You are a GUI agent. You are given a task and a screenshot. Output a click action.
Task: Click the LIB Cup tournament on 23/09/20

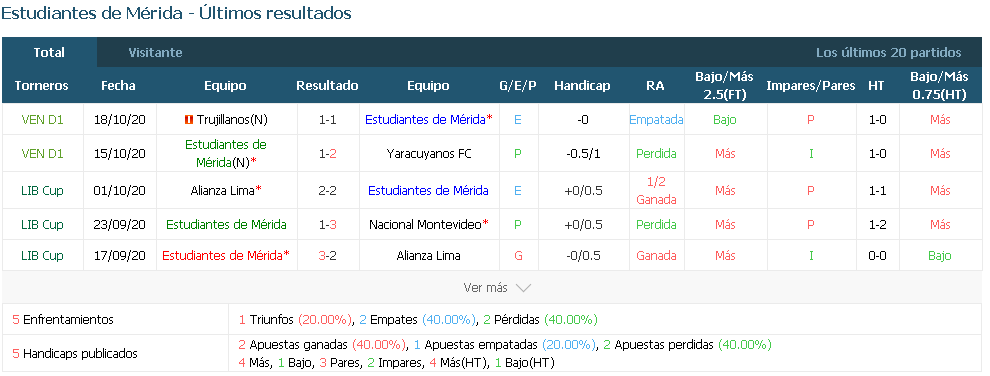tap(42, 224)
